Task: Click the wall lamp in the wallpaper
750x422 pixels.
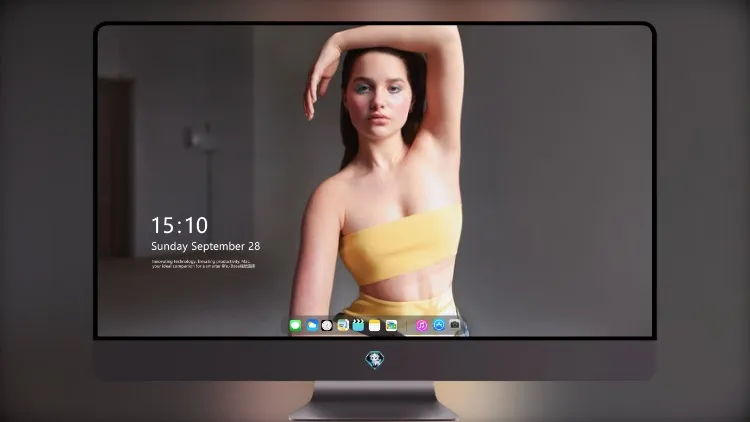Action: 201,140
